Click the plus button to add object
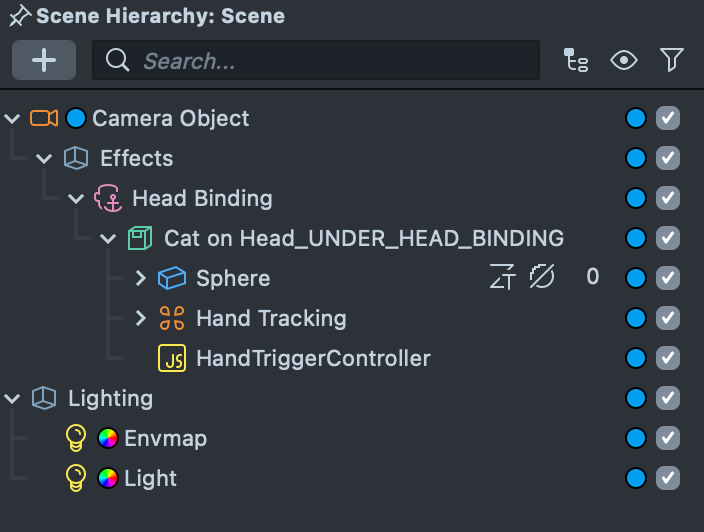The image size is (704, 532). [44, 60]
